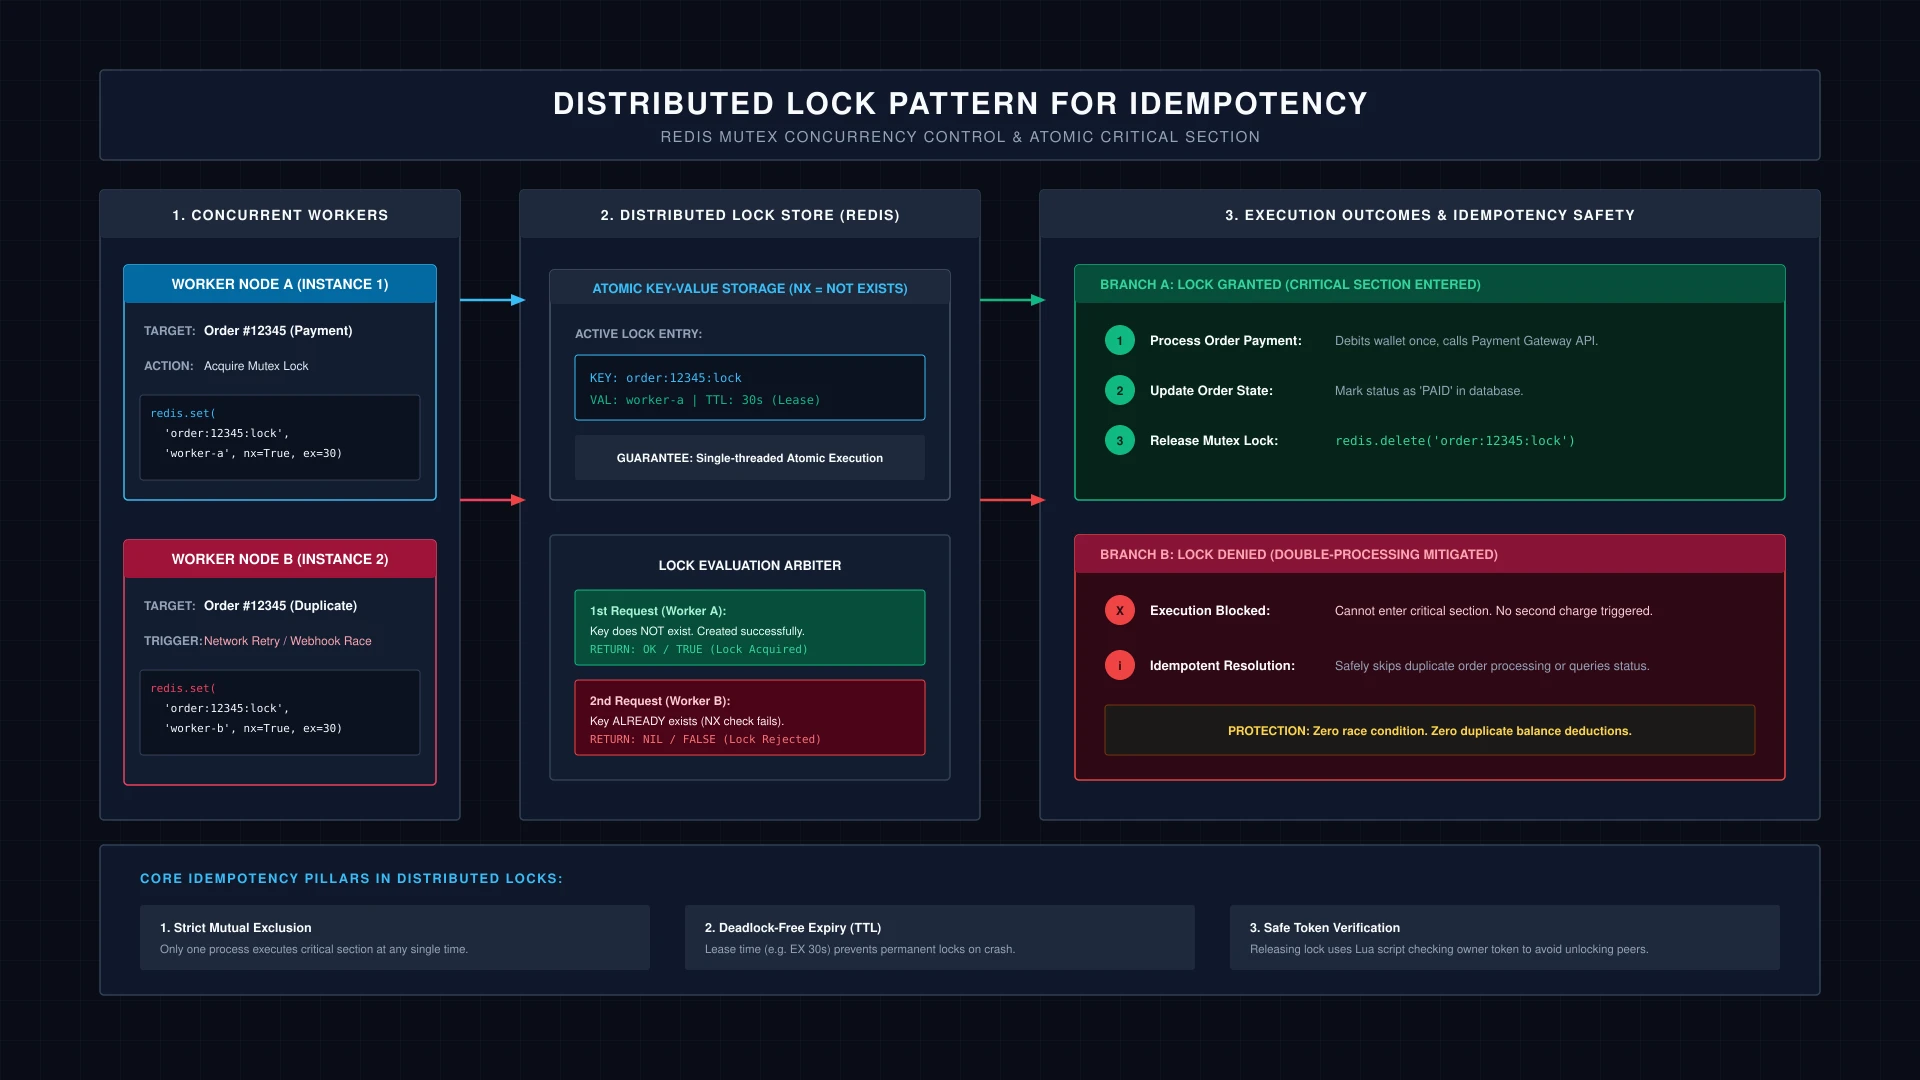Image resolution: width=1920 pixels, height=1080 pixels.
Task: Click red info icon beside Idempotent Resolution
Action: pyautogui.click(x=1119, y=666)
